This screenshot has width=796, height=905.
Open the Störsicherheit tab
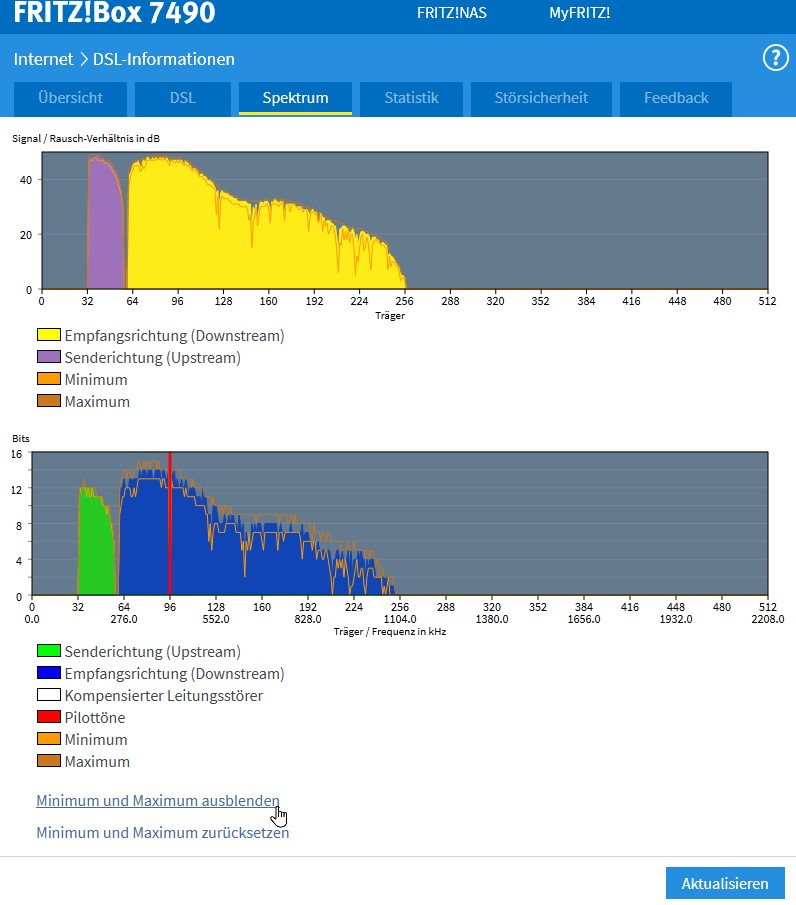tap(541, 98)
